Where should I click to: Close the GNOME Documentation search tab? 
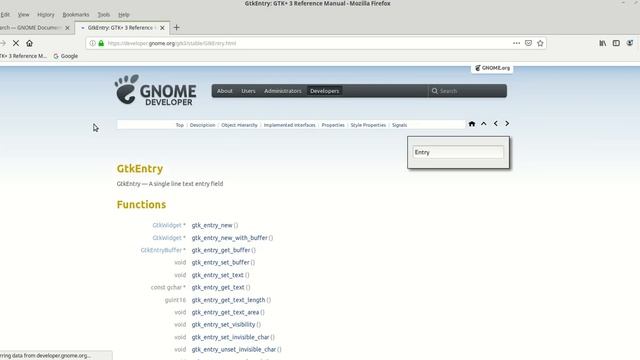click(x=67, y=28)
